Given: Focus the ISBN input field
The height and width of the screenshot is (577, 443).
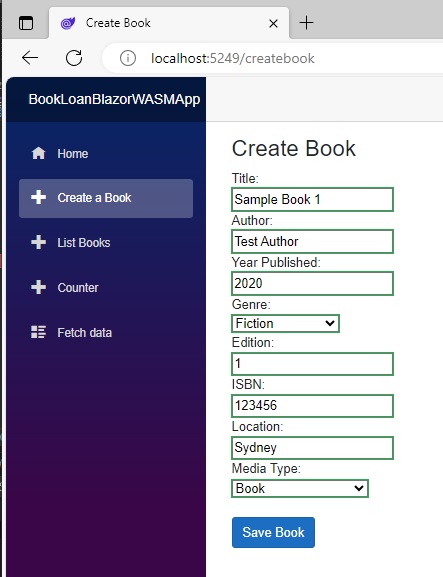Looking at the screenshot, I should point(312,406).
